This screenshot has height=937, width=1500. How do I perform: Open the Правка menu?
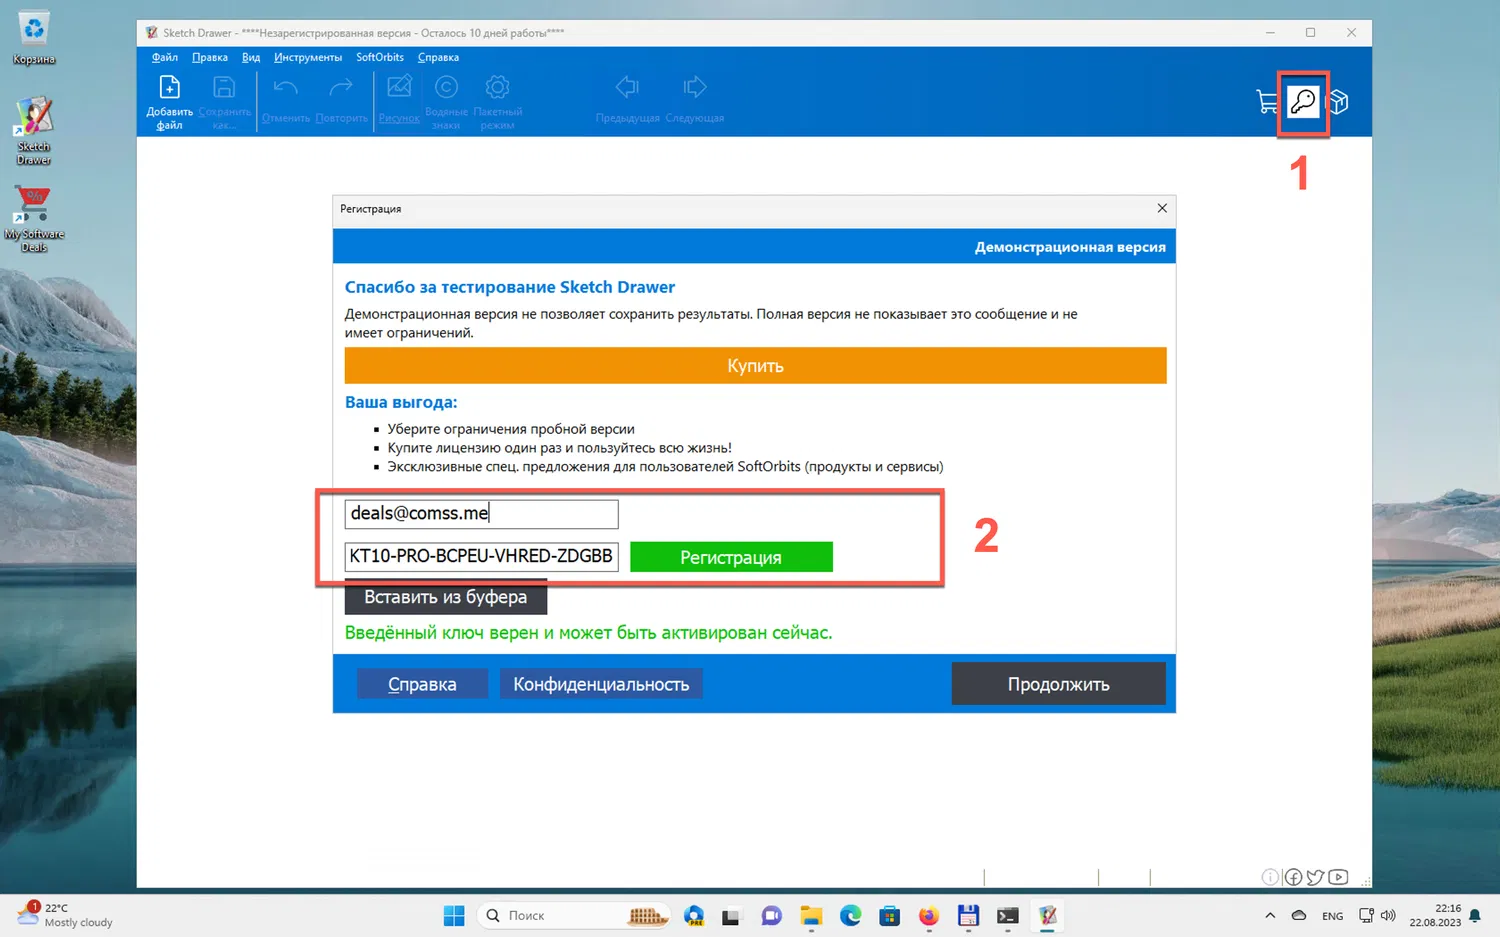210,57
